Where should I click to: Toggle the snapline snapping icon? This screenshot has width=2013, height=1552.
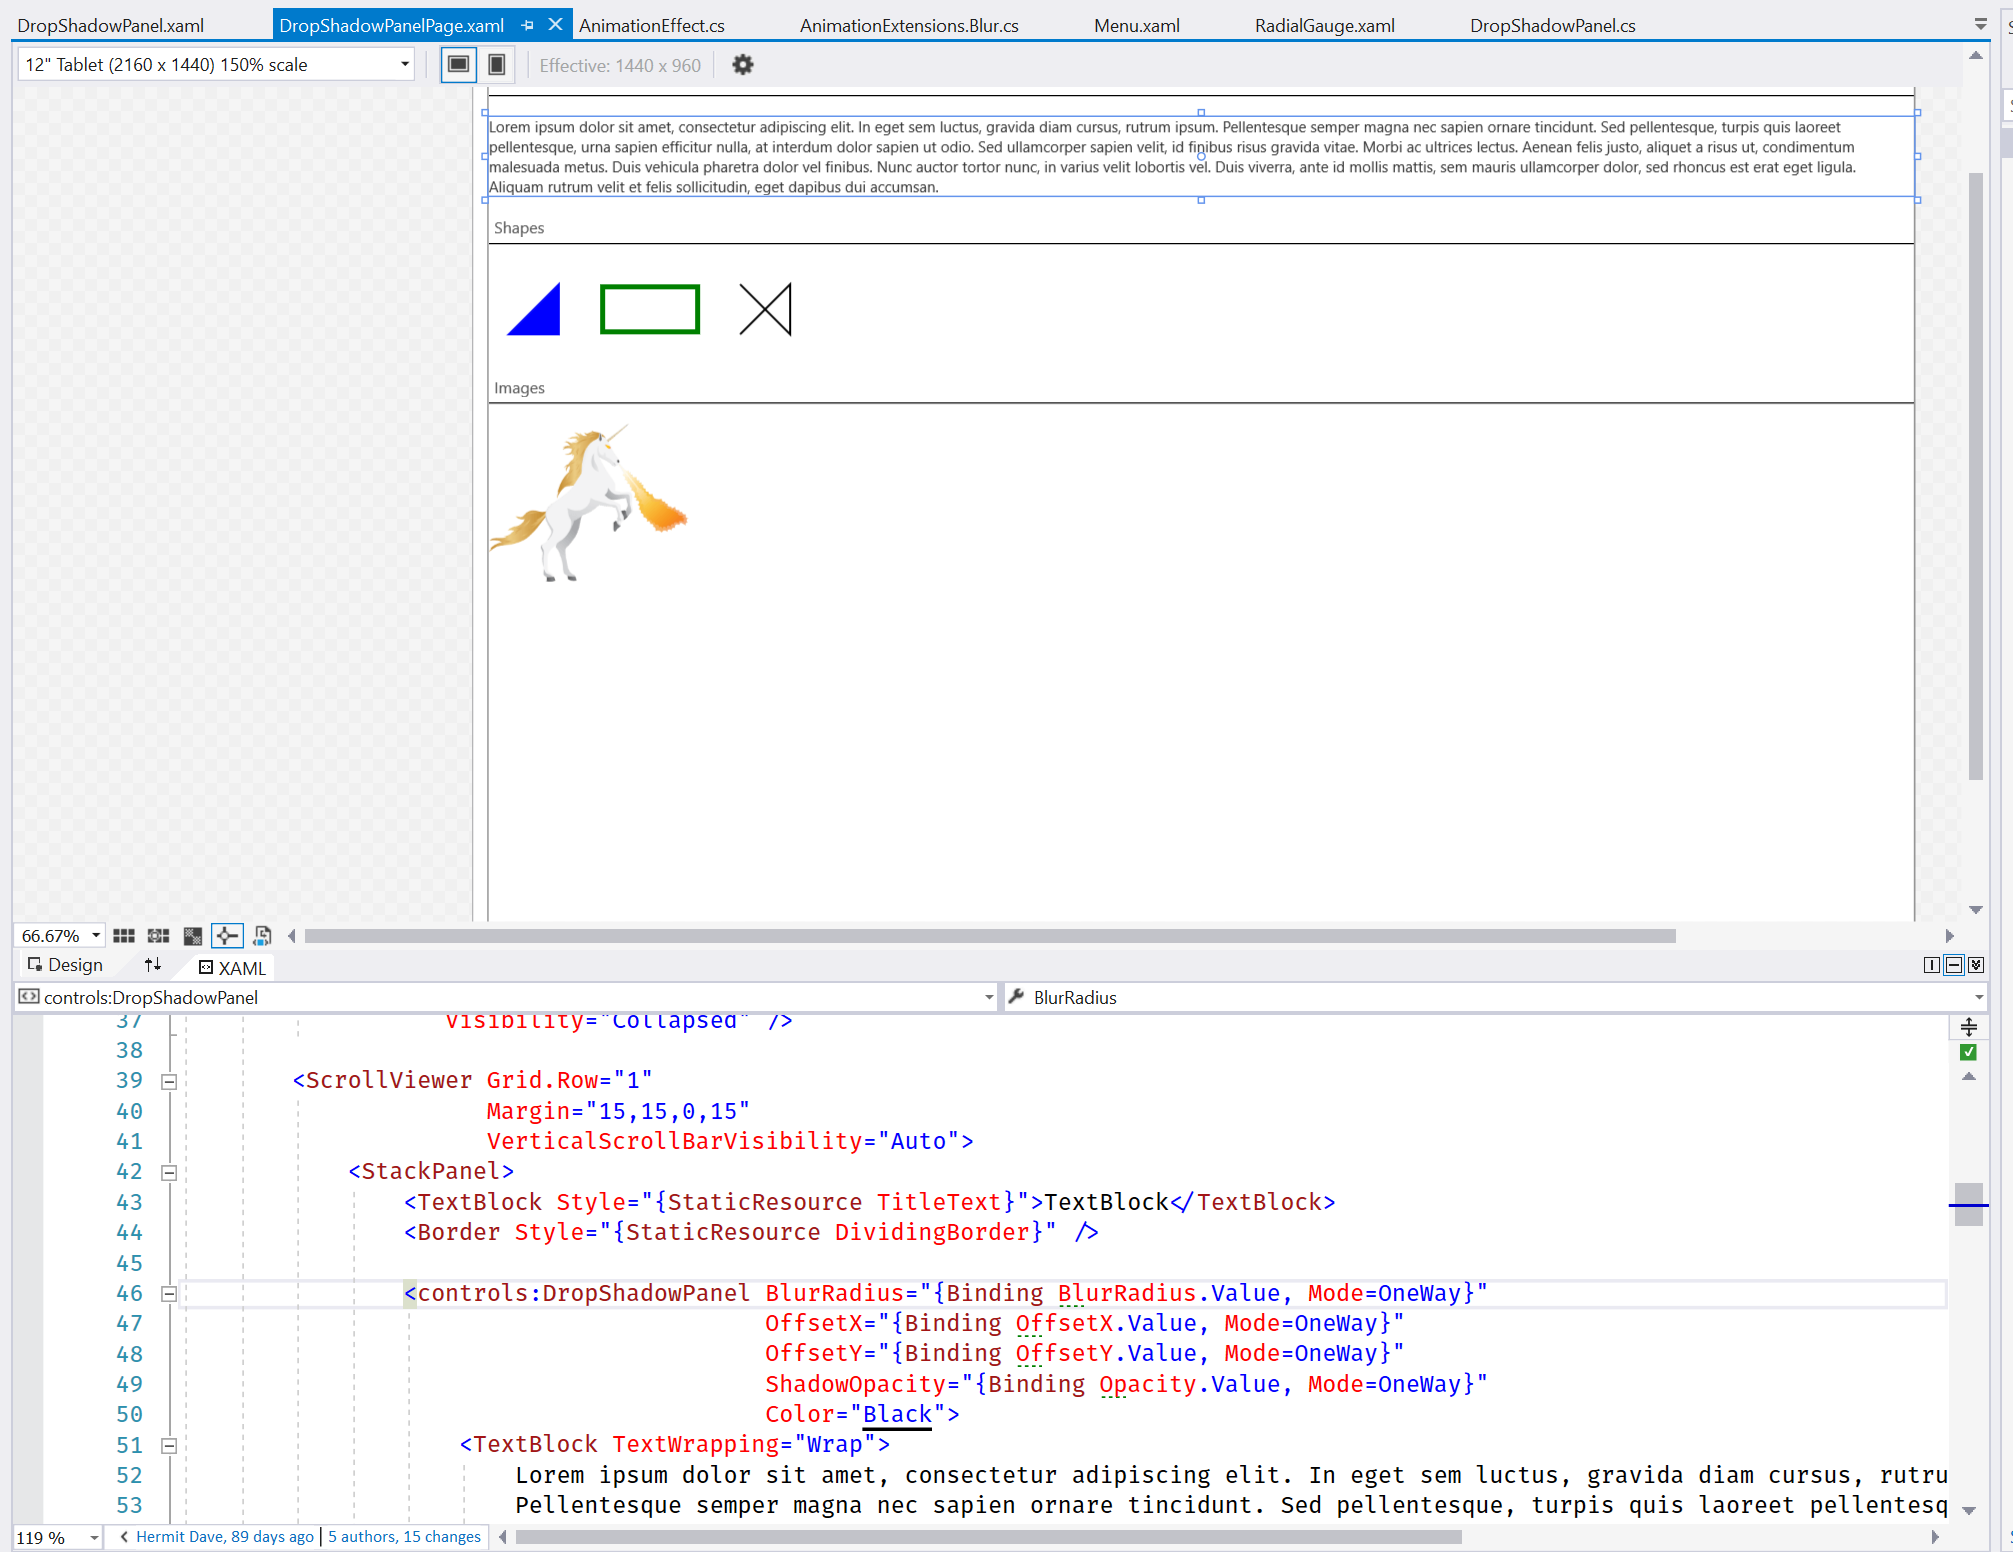click(x=227, y=935)
